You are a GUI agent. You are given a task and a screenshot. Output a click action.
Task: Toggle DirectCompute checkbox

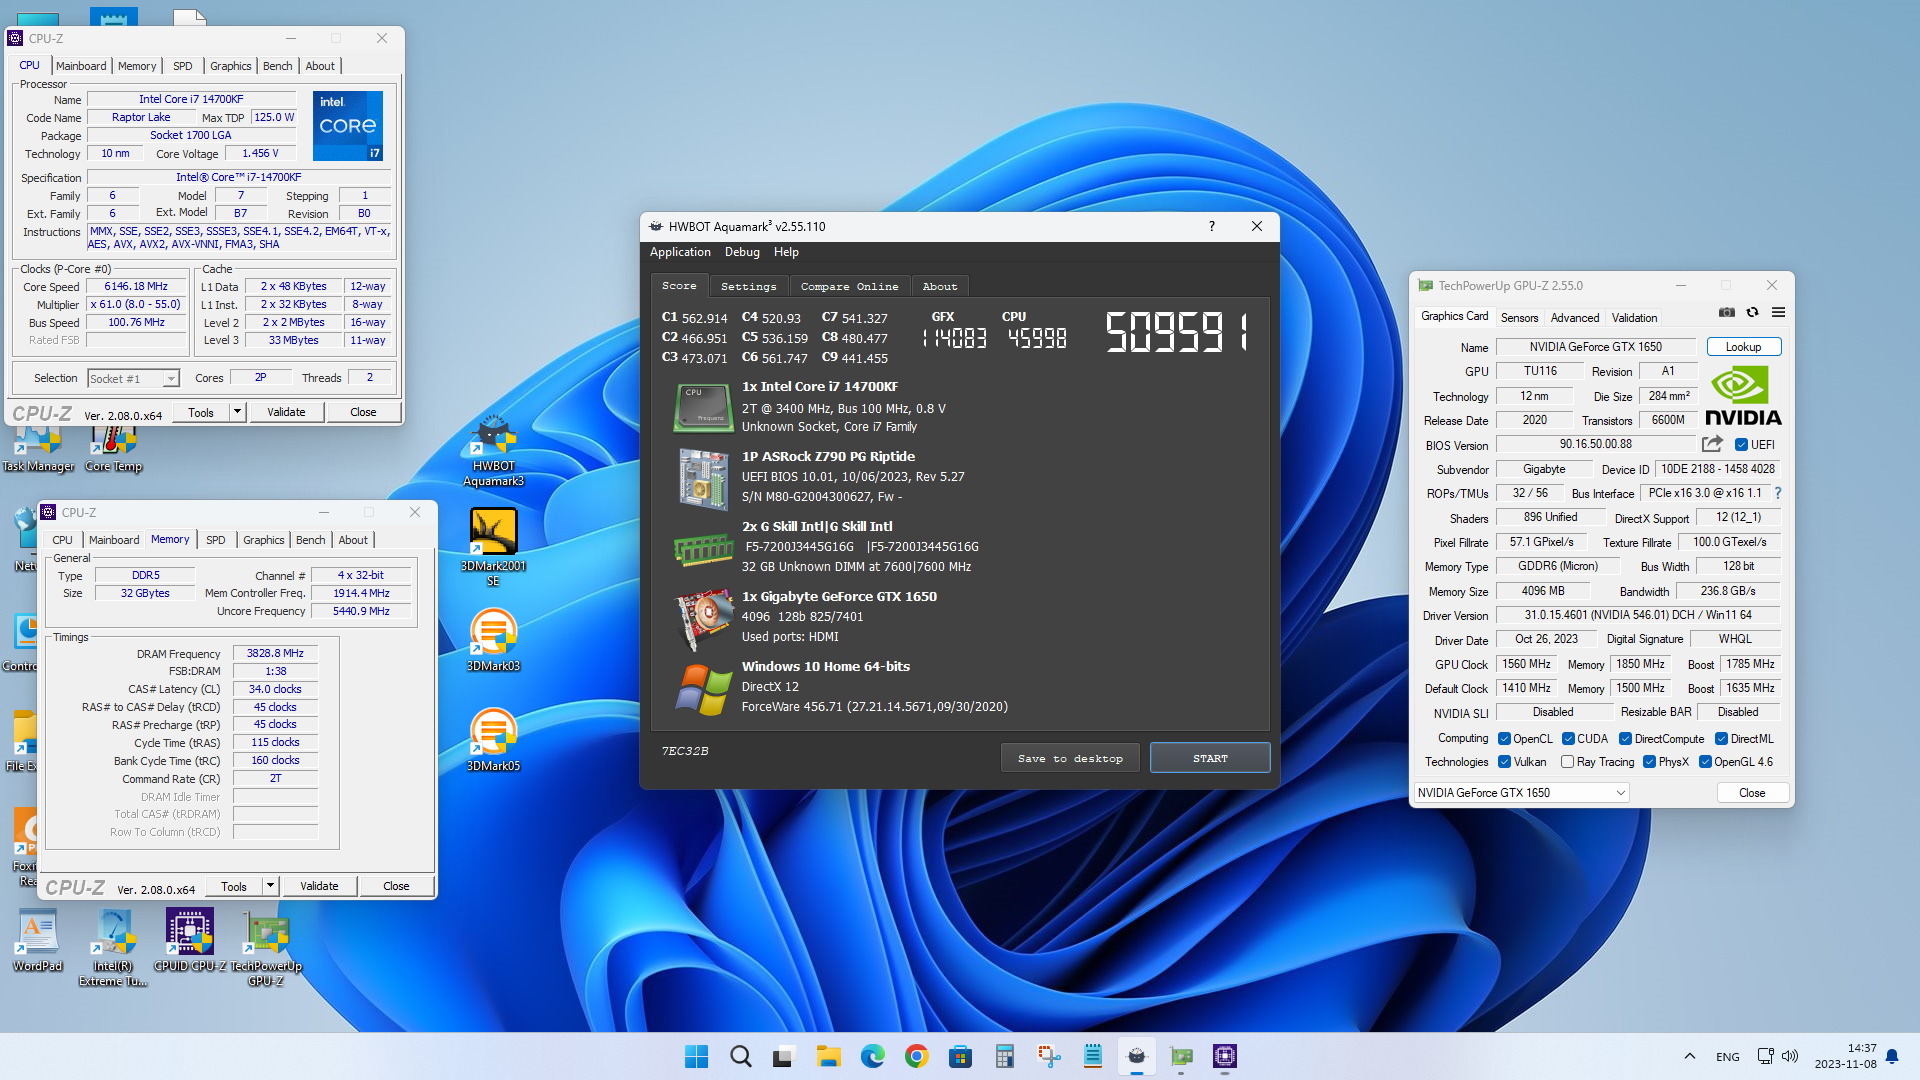(x=1625, y=739)
